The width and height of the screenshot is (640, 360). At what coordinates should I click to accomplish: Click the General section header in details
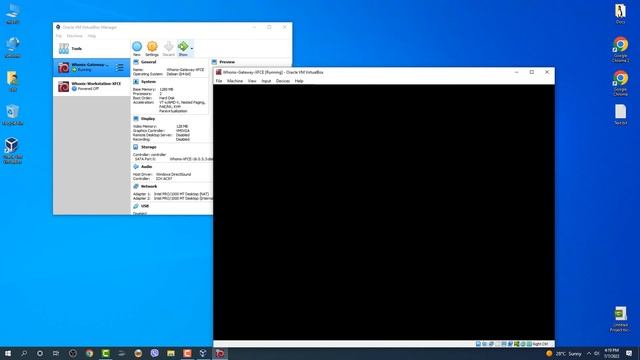coord(148,62)
